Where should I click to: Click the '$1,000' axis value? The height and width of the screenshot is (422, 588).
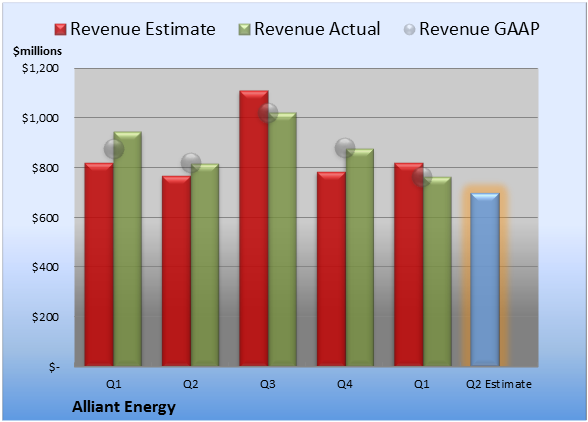click(40, 118)
